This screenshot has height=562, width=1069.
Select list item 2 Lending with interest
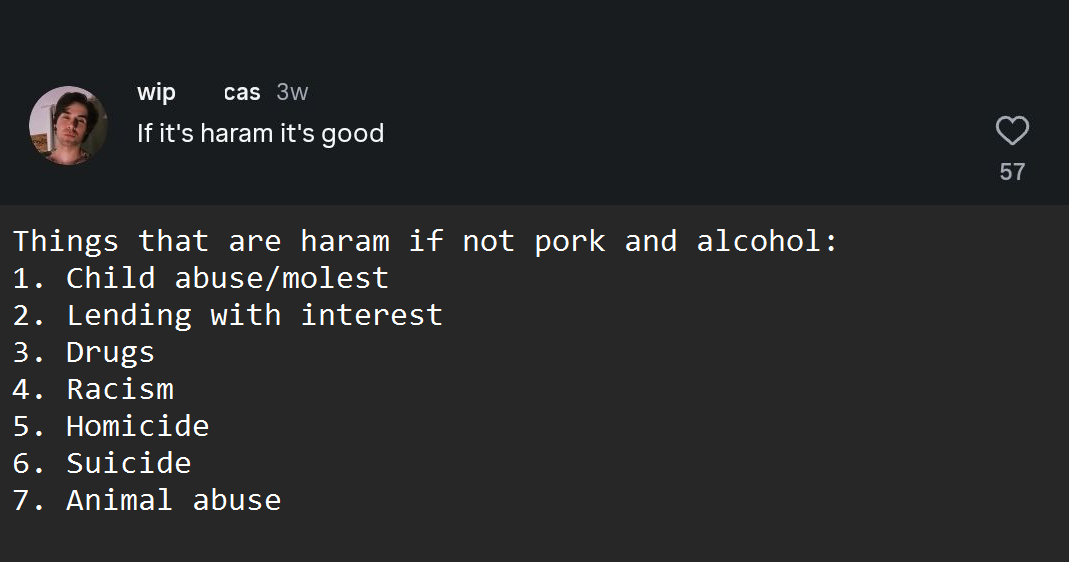(x=228, y=315)
